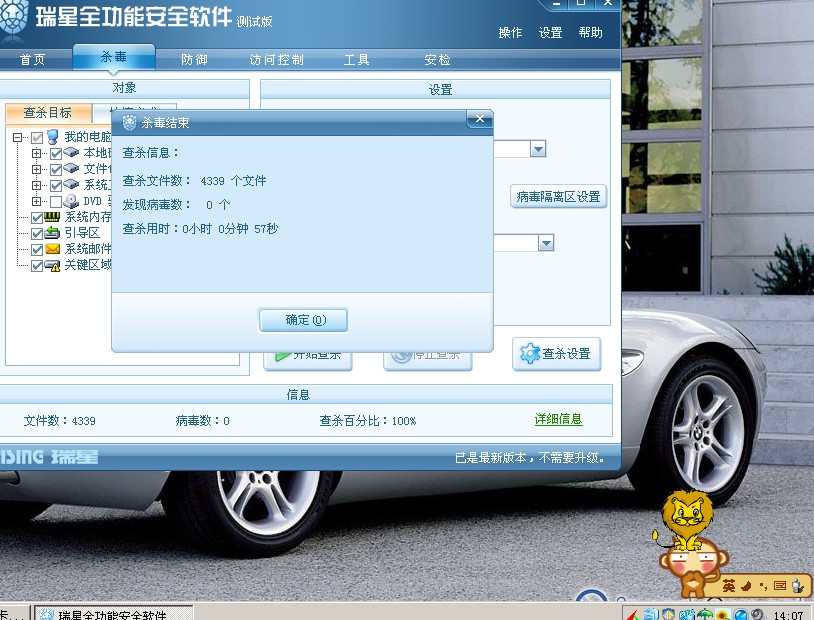Uncheck the 系统内存 checkbox
Image resolution: width=814 pixels, height=620 pixels.
(37, 218)
